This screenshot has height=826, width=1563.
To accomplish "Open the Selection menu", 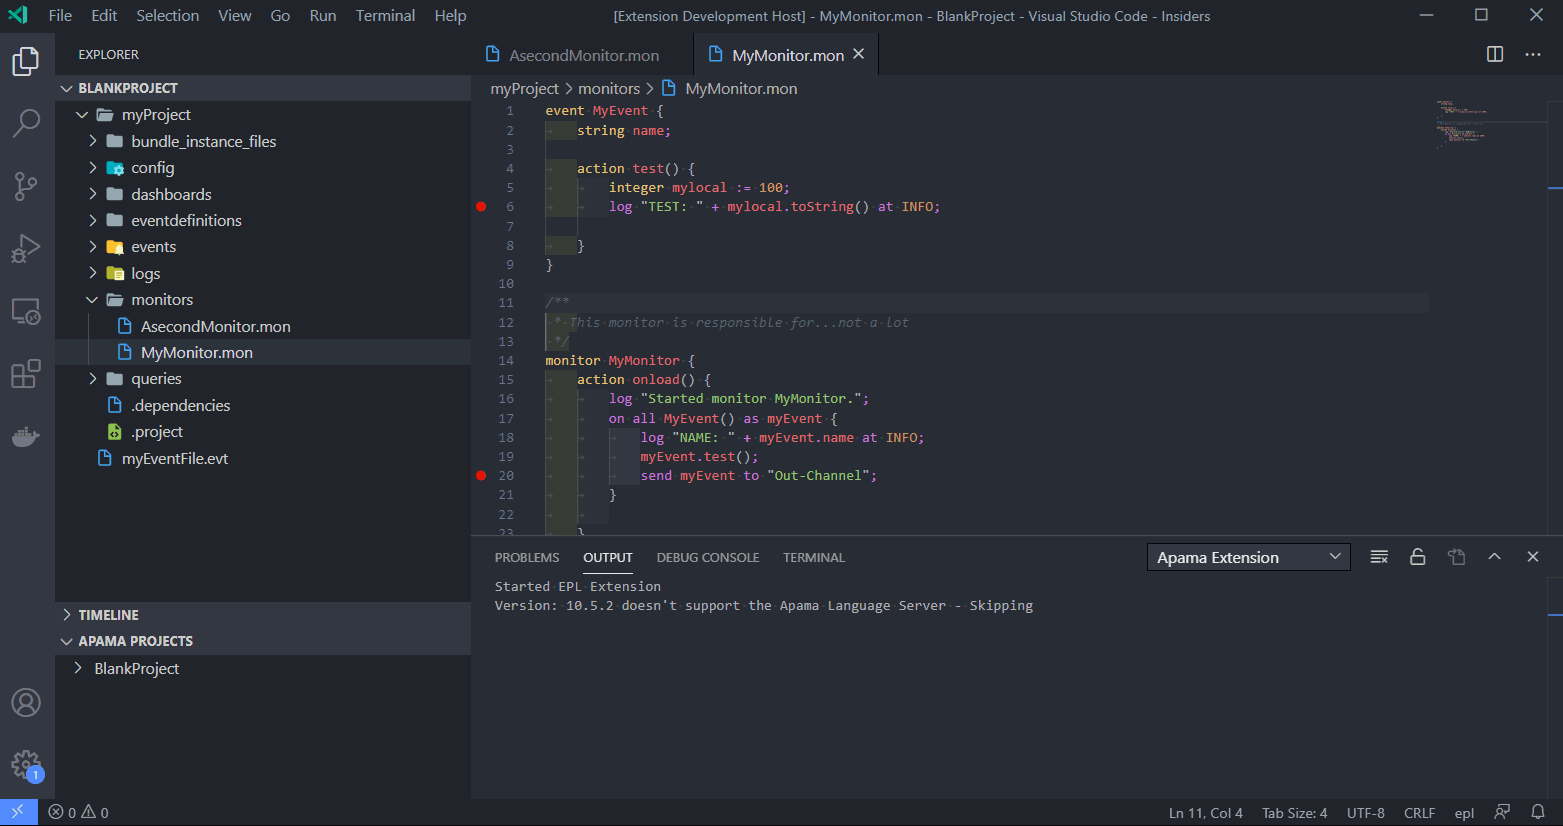I will pos(168,16).
